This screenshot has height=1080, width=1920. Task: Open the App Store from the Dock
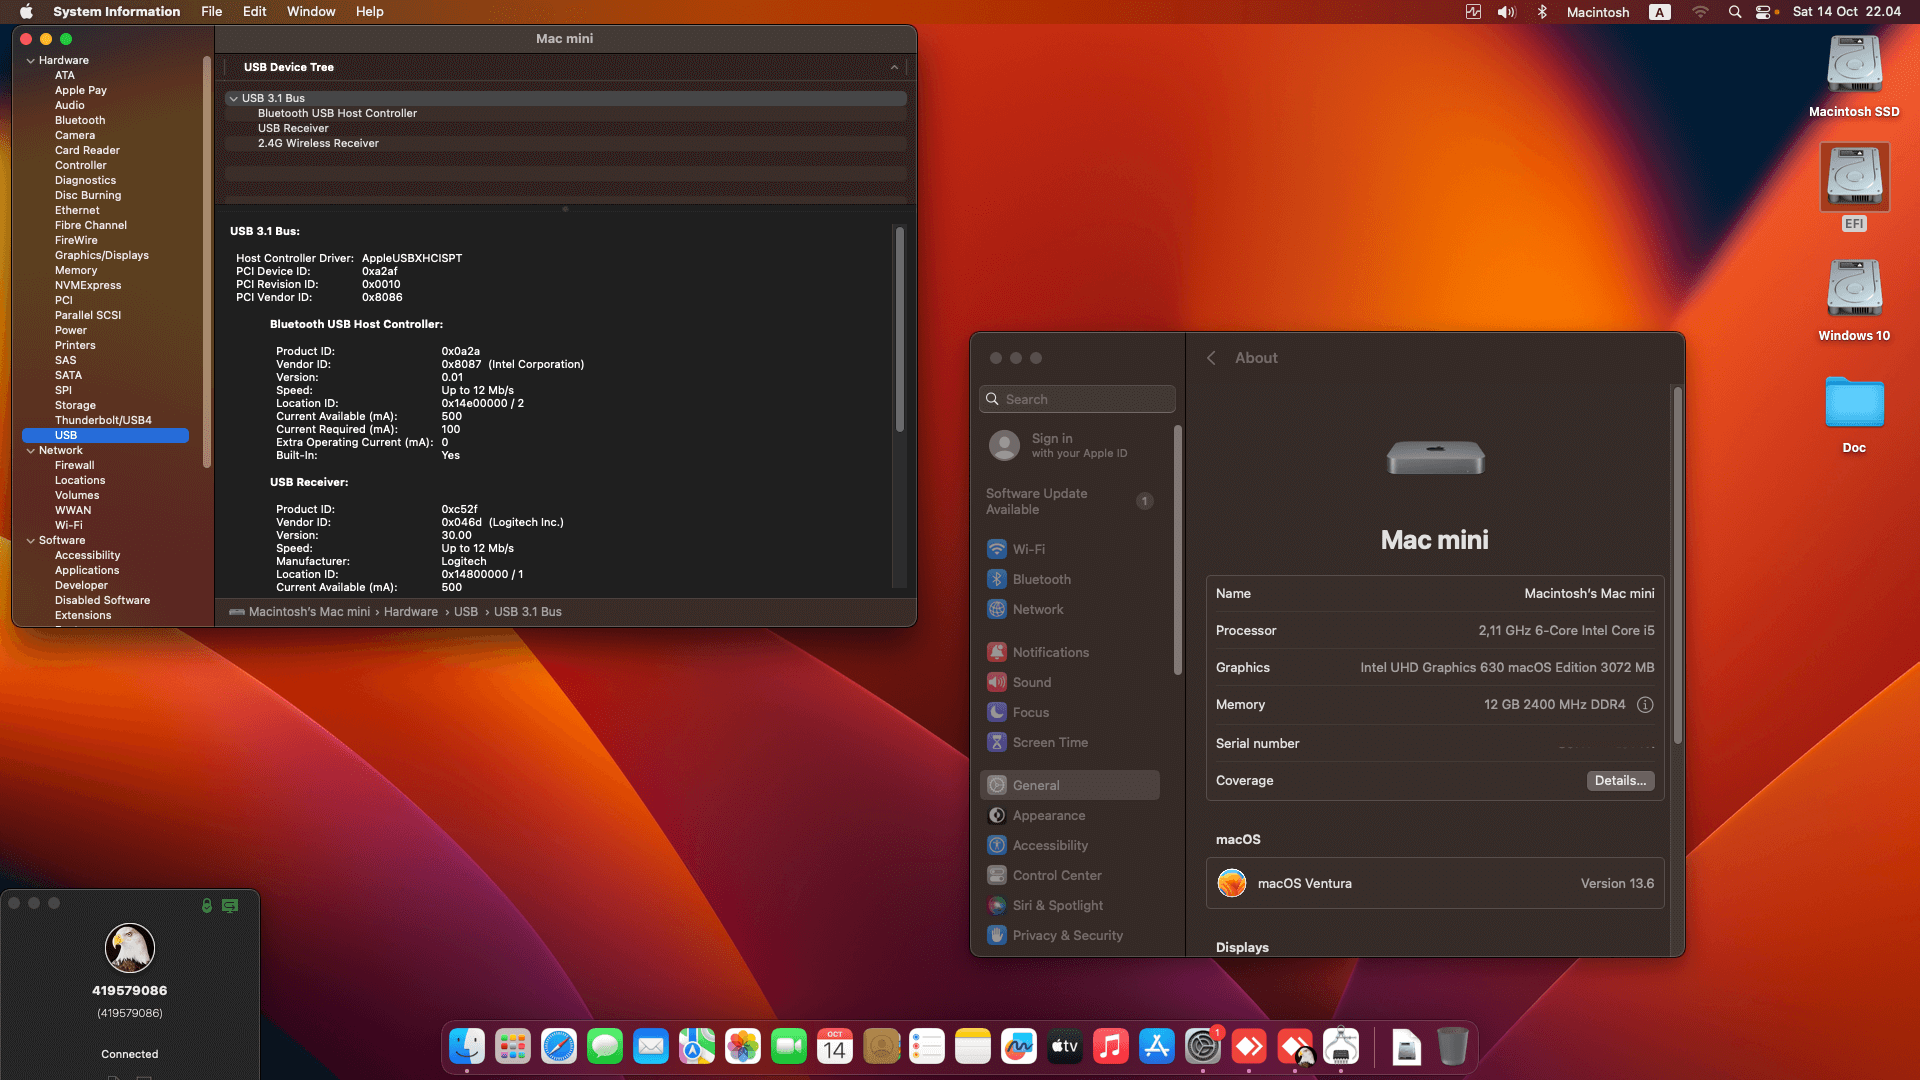pos(1156,1046)
